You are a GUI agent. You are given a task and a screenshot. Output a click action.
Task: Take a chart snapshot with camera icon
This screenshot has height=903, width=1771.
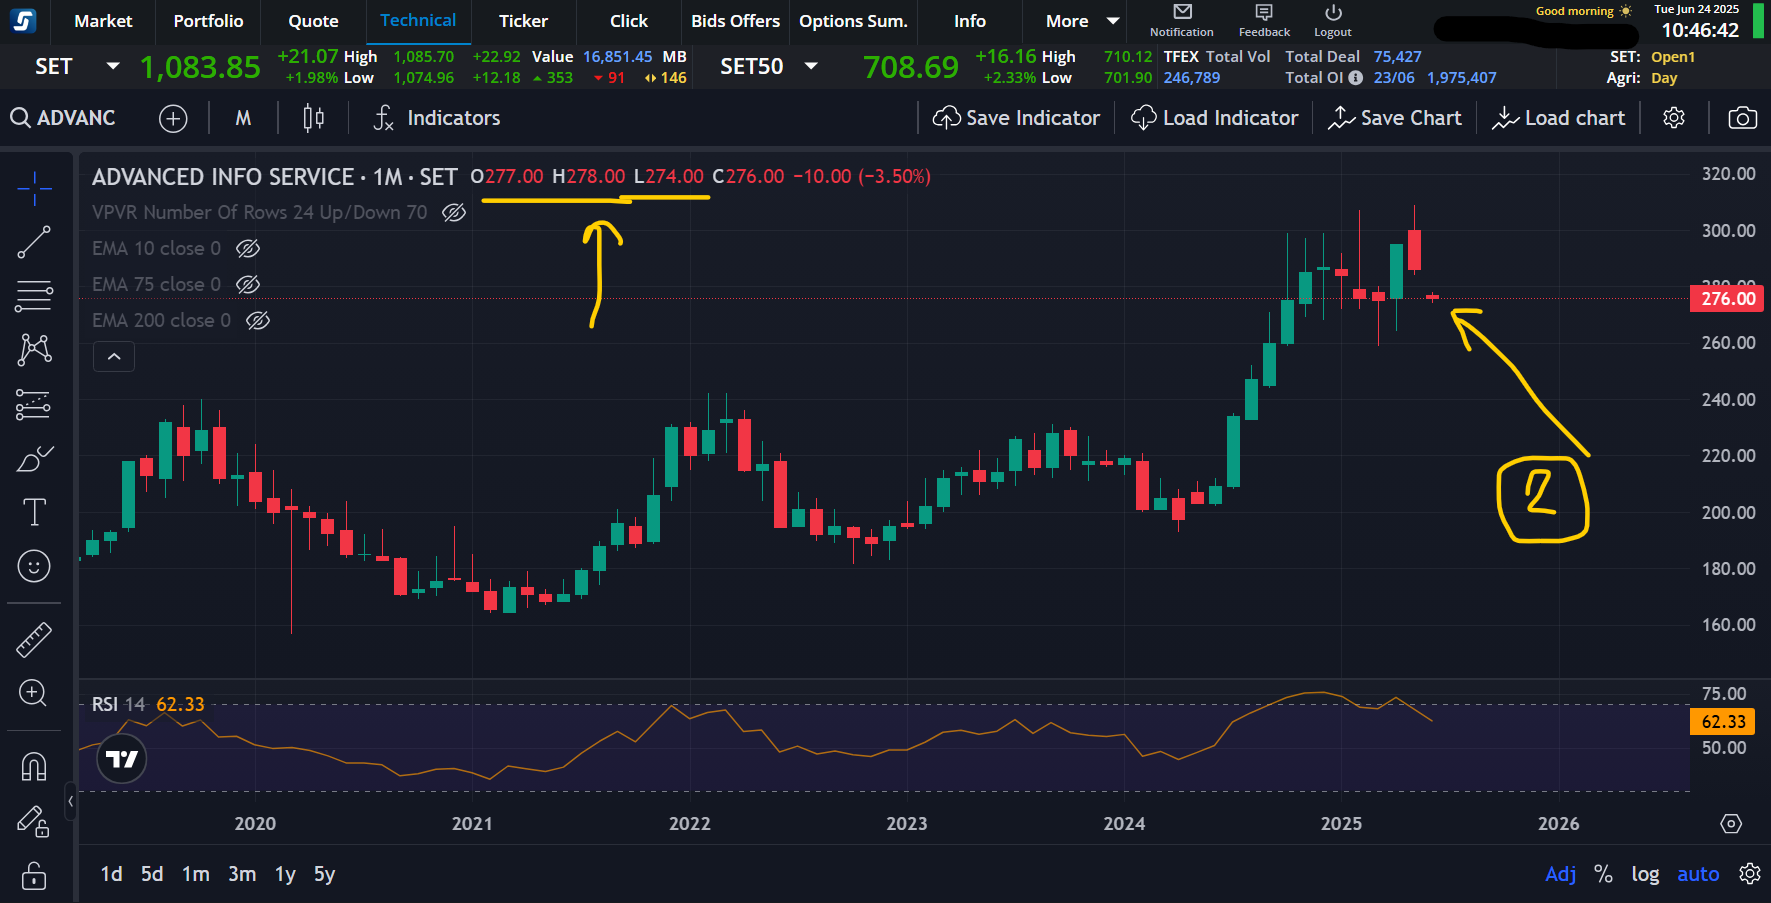click(x=1742, y=118)
